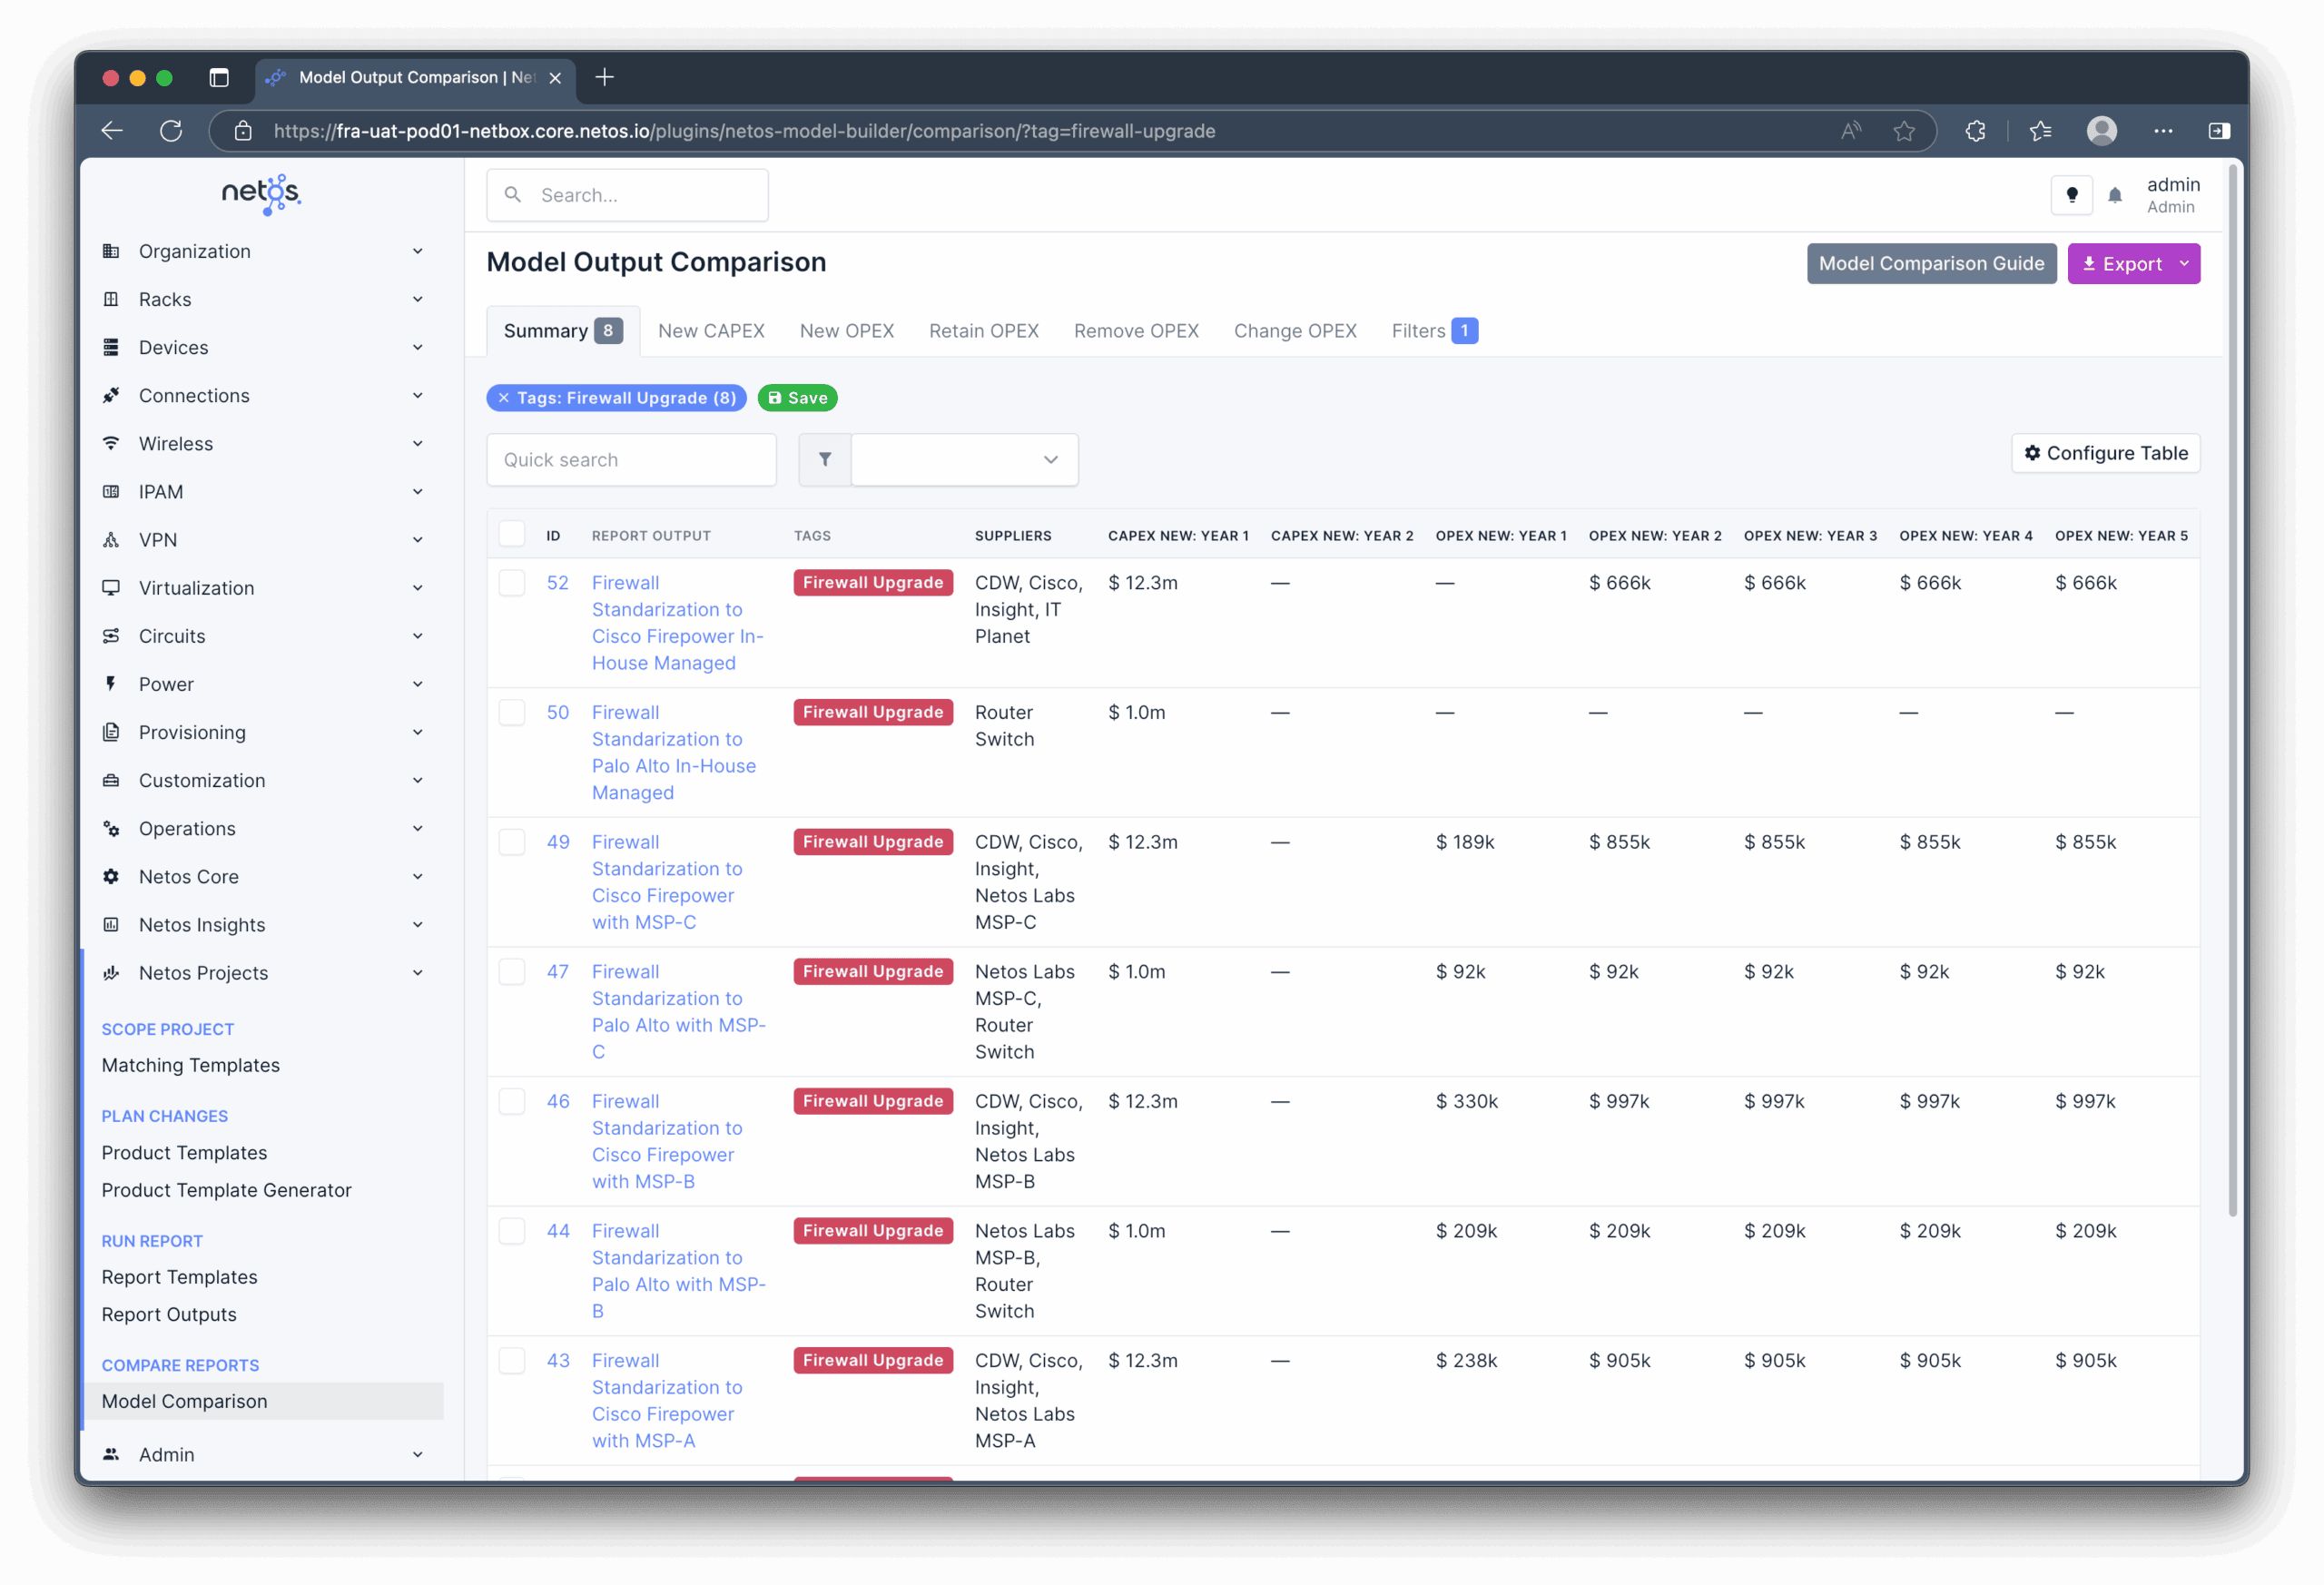Viewport: 2324px width, 1585px height.
Task: Toggle the select-all checkbox in table header
Action: 512,534
